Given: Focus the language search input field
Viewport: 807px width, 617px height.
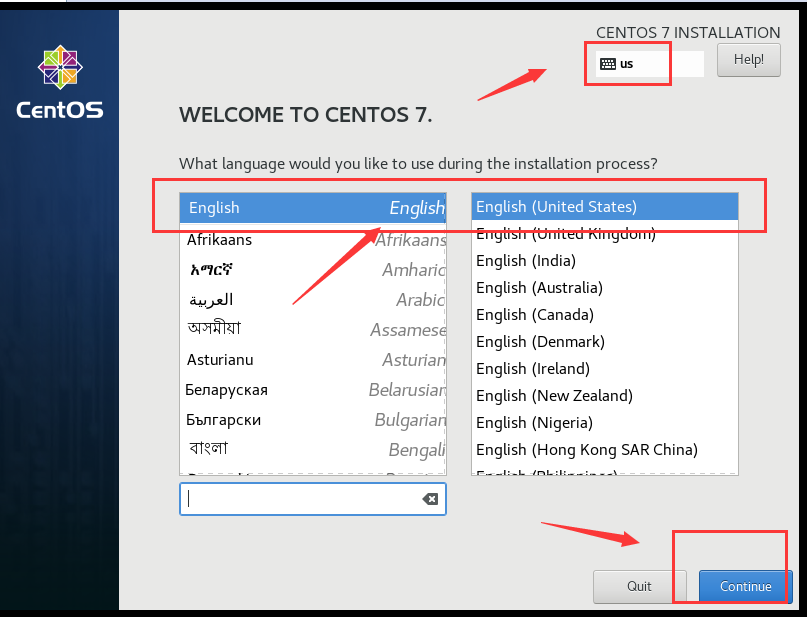Looking at the screenshot, I should pyautogui.click(x=312, y=499).
